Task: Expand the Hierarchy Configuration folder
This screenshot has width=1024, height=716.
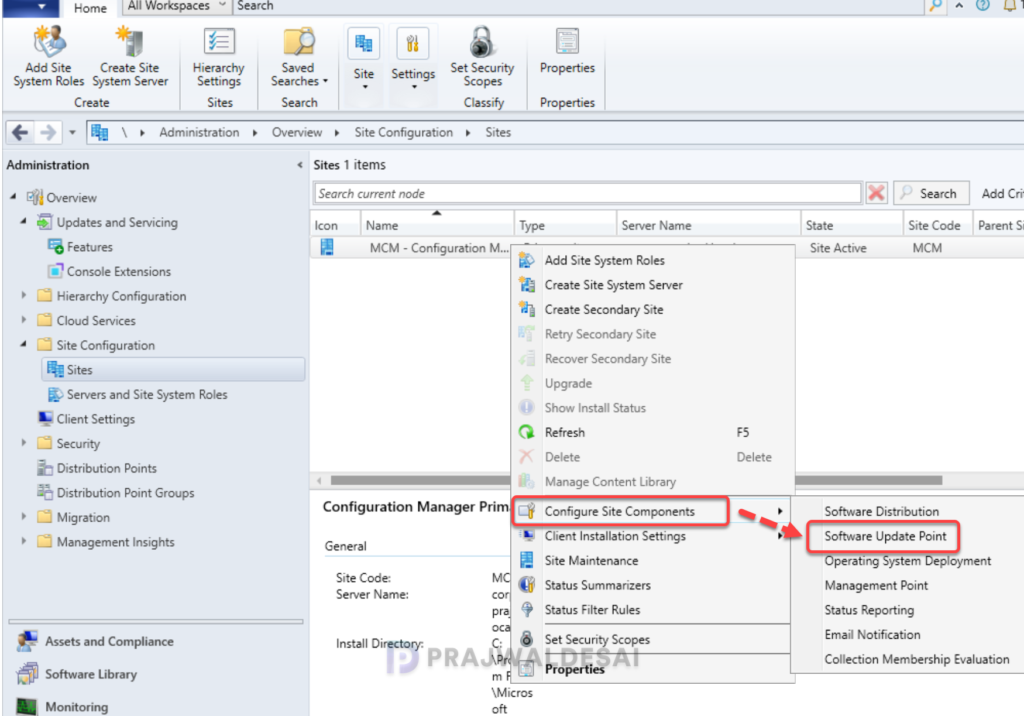Action: pos(24,296)
